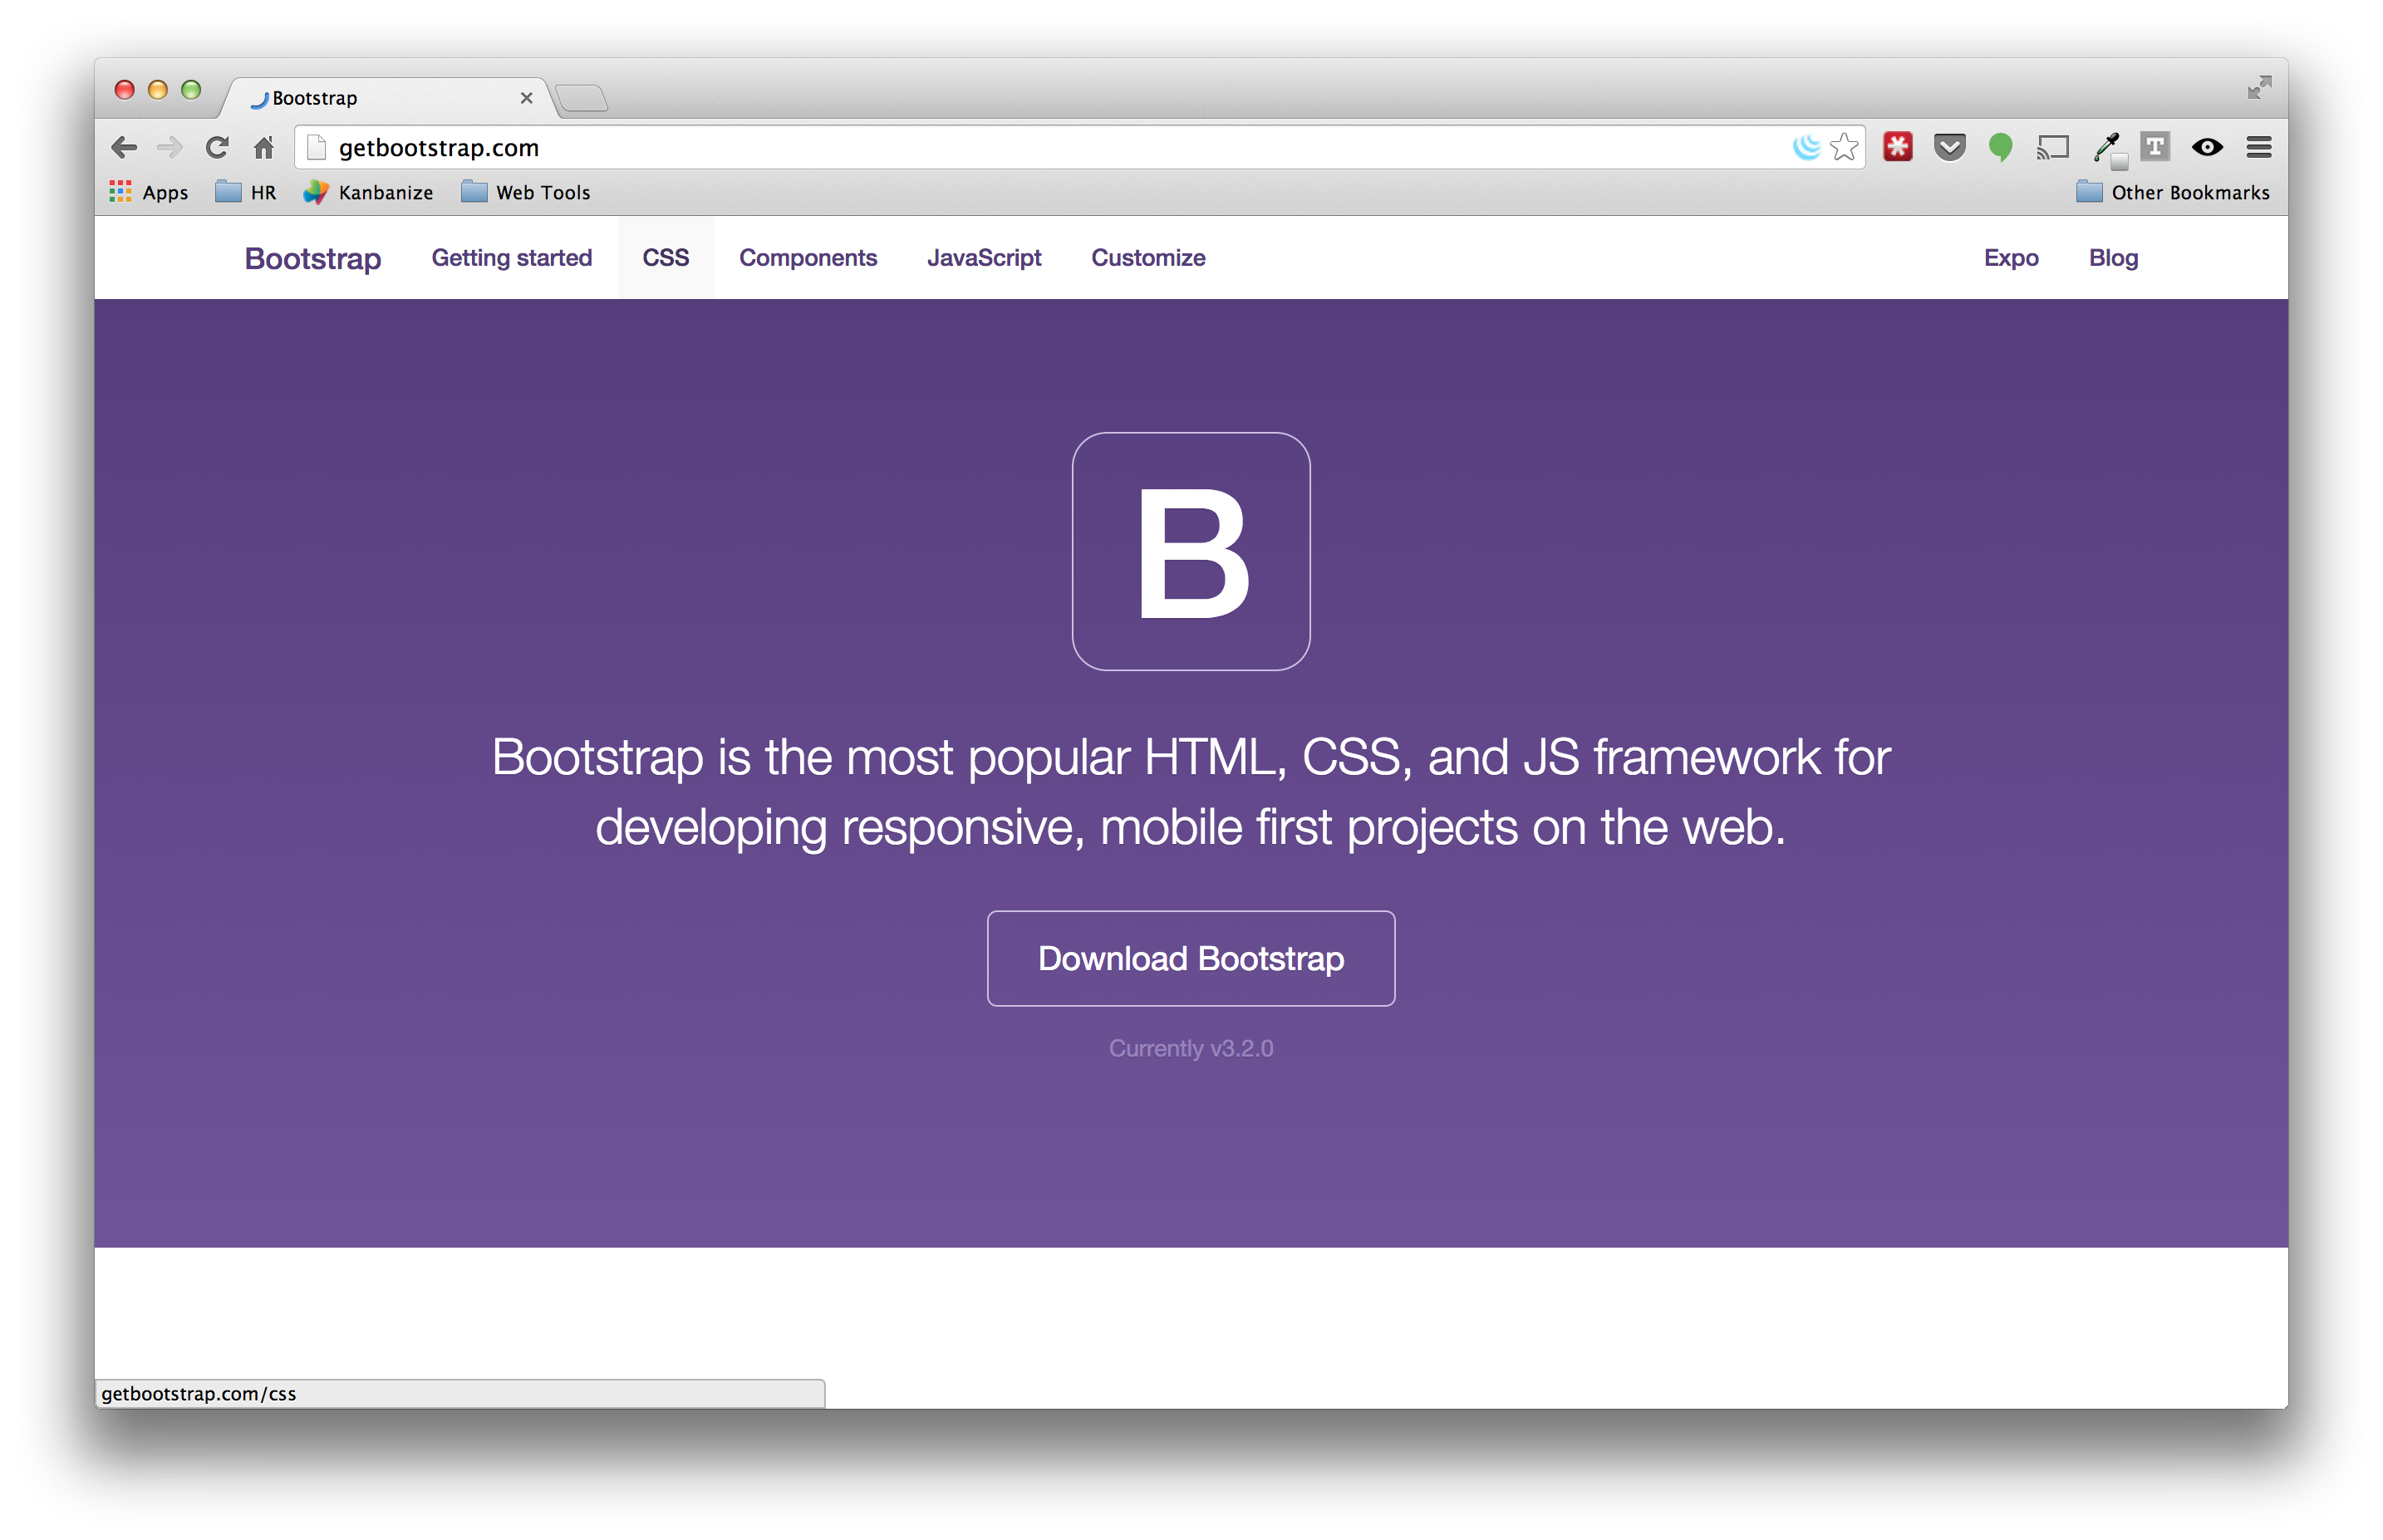Open the Components nav item
This screenshot has width=2383, height=1540.
tap(808, 258)
